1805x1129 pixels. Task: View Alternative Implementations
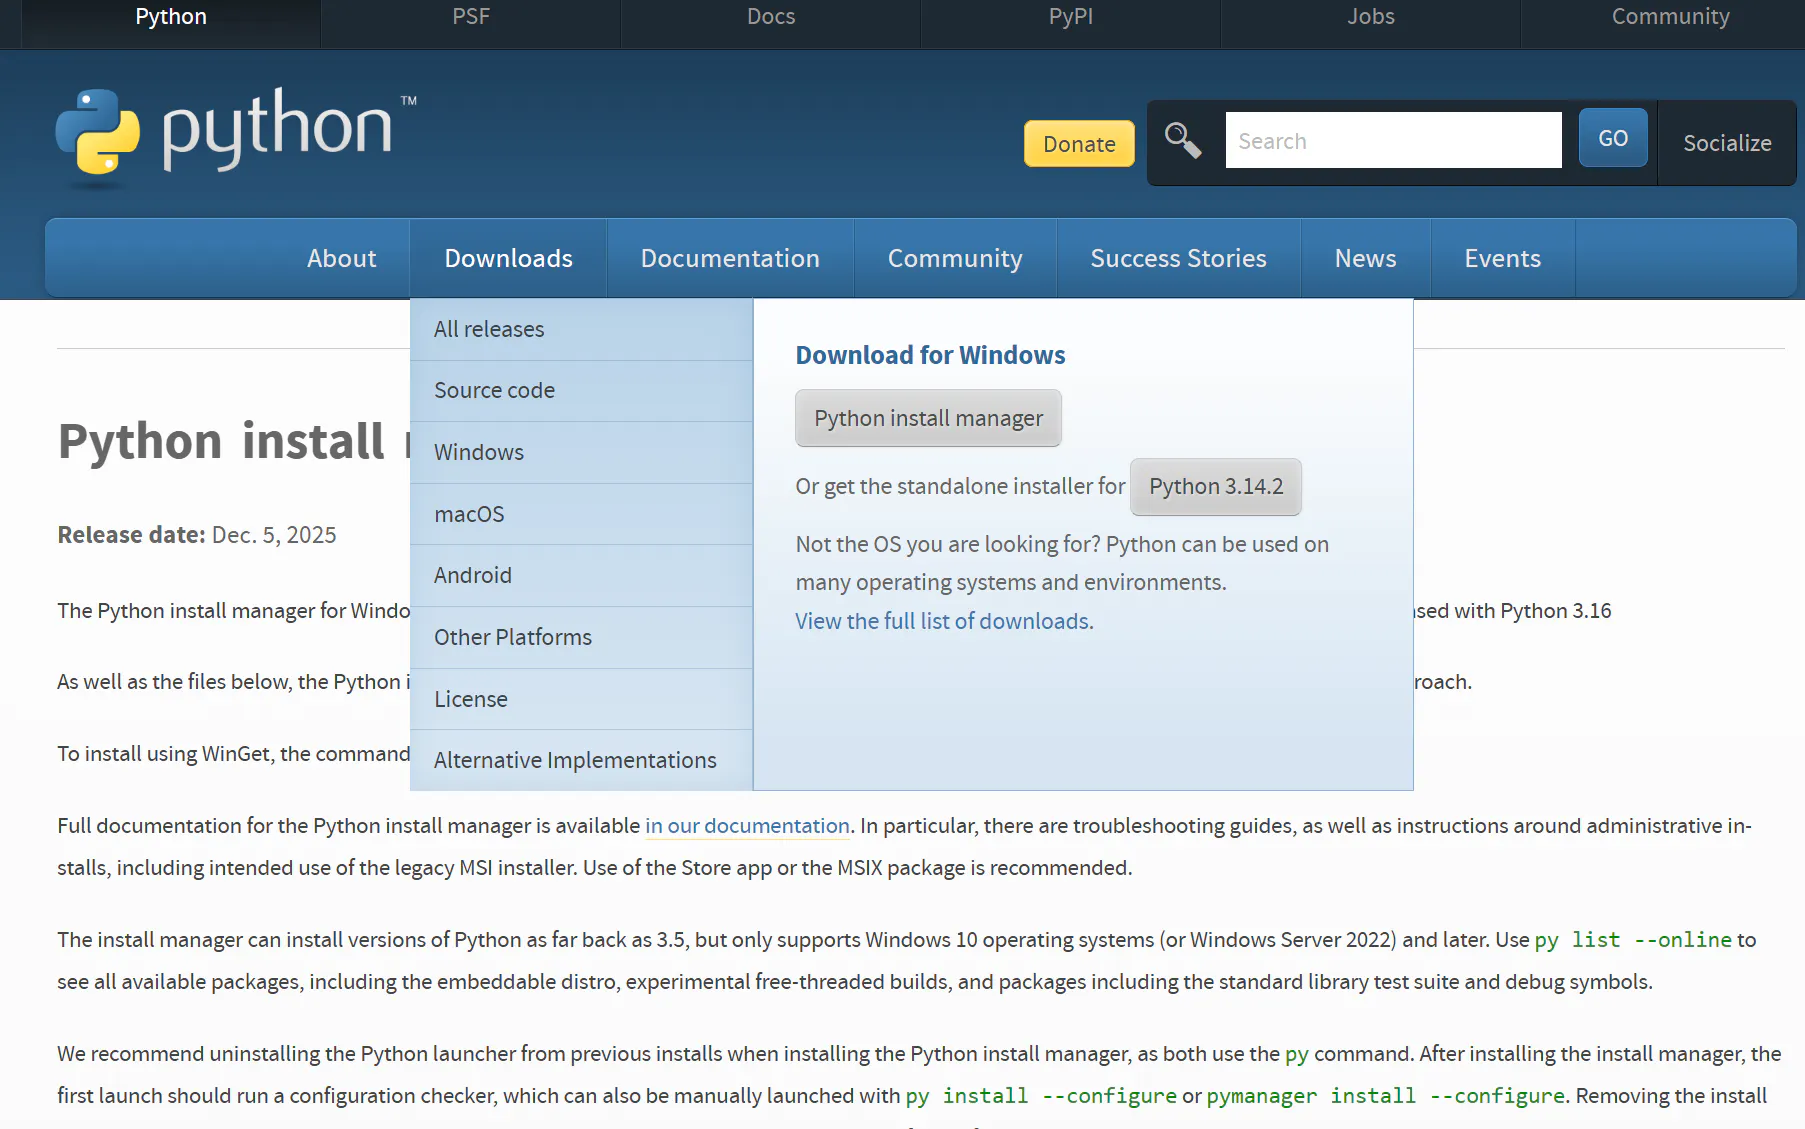(575, 760)
